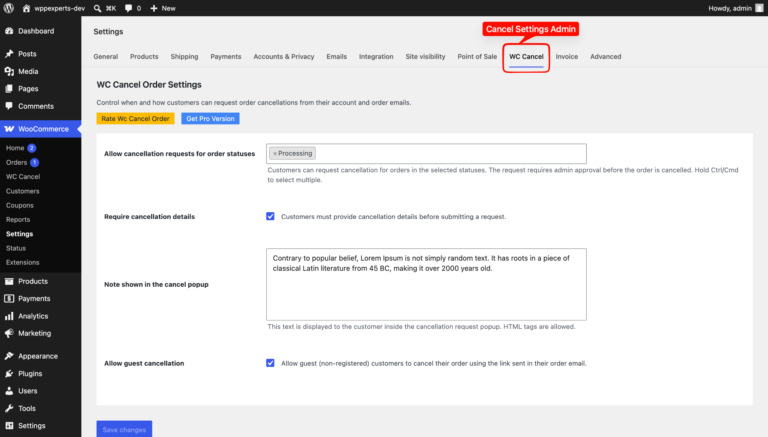Open the Point of Sale tab
Image resolution: width=768 pixels, height=437 pixels.
click(x=477, y=56)
